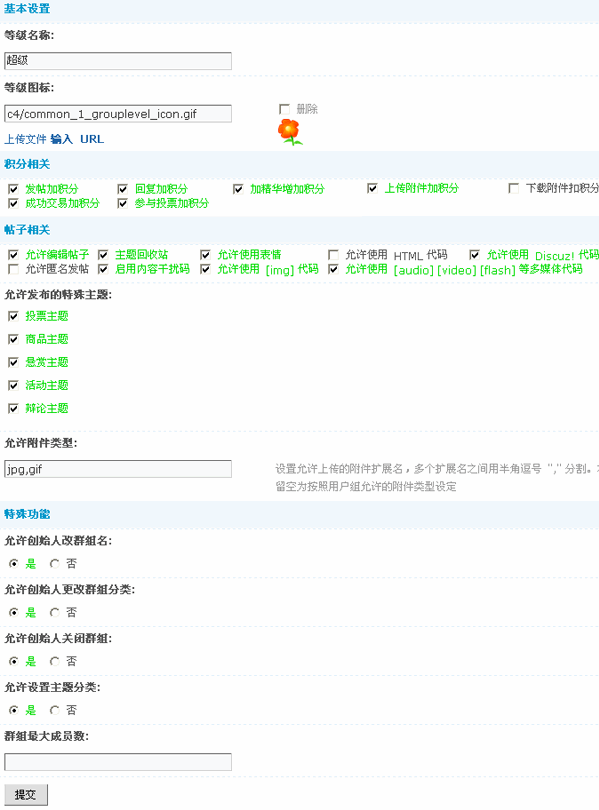Select 否 for 允许创始人更改群组分类
Screen dimensions: 599x810
(x=54, y=613)
